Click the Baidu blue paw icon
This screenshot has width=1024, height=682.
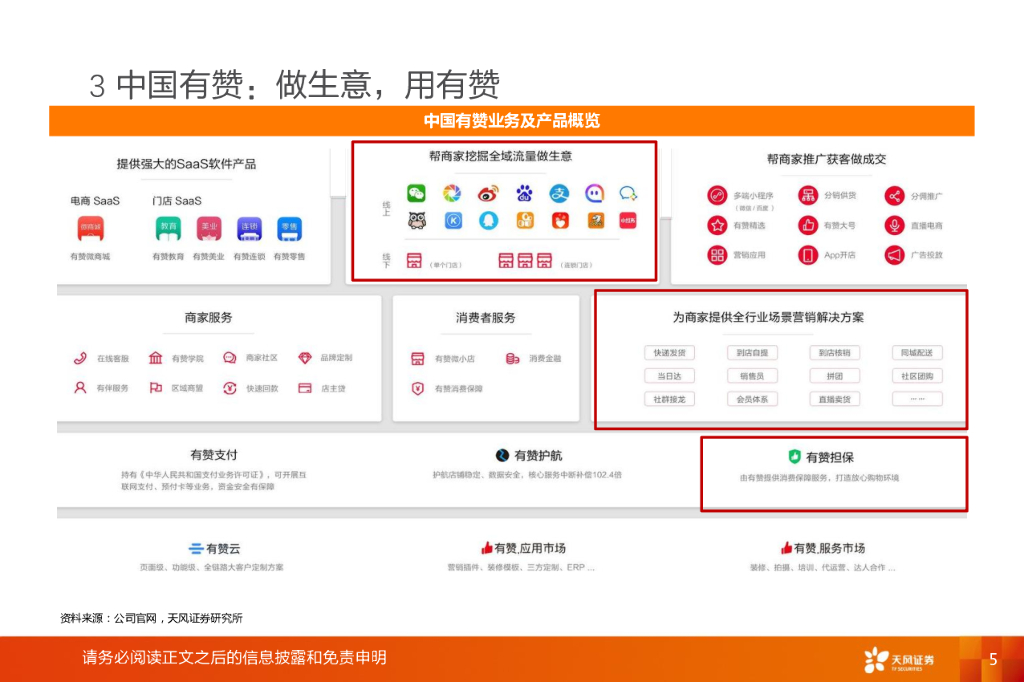[x=524, y=193]
